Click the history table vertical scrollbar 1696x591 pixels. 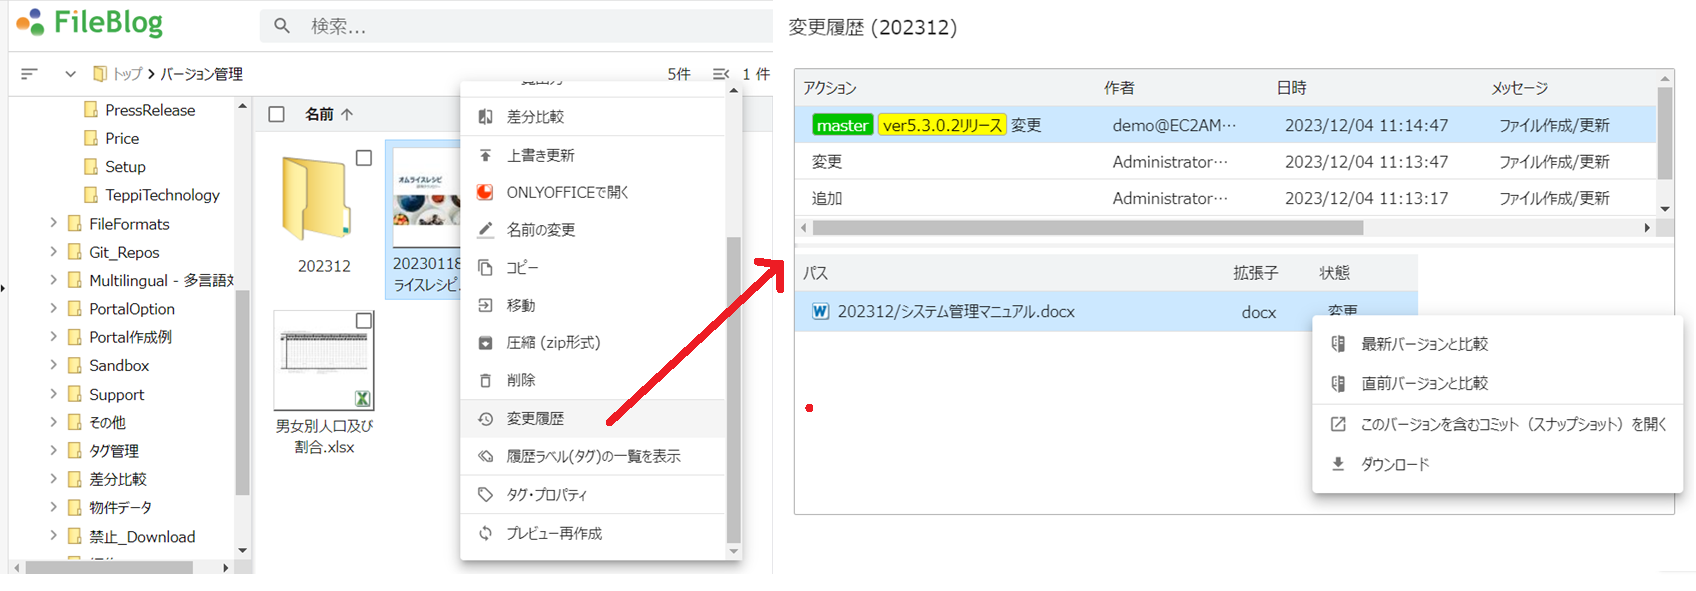1665,134
